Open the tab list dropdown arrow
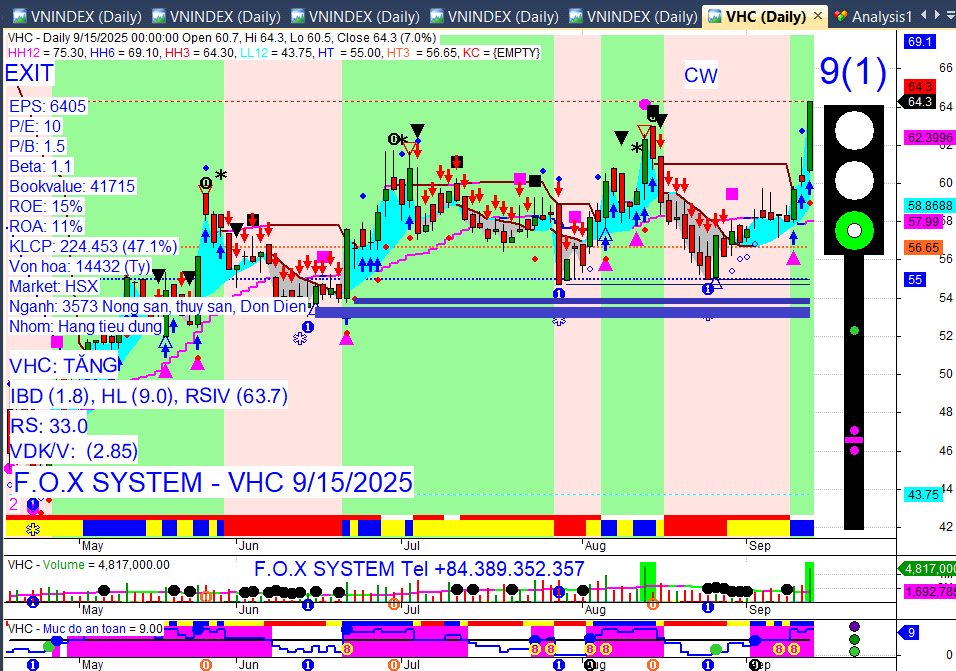This screenshot has width=956, height=671. point(950,15)
